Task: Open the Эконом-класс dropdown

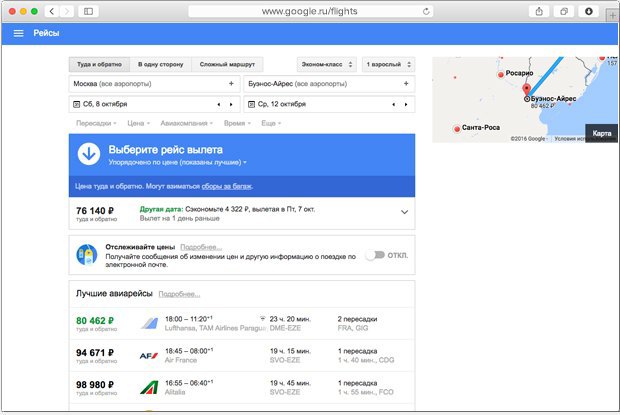Action: click(327, 64)
